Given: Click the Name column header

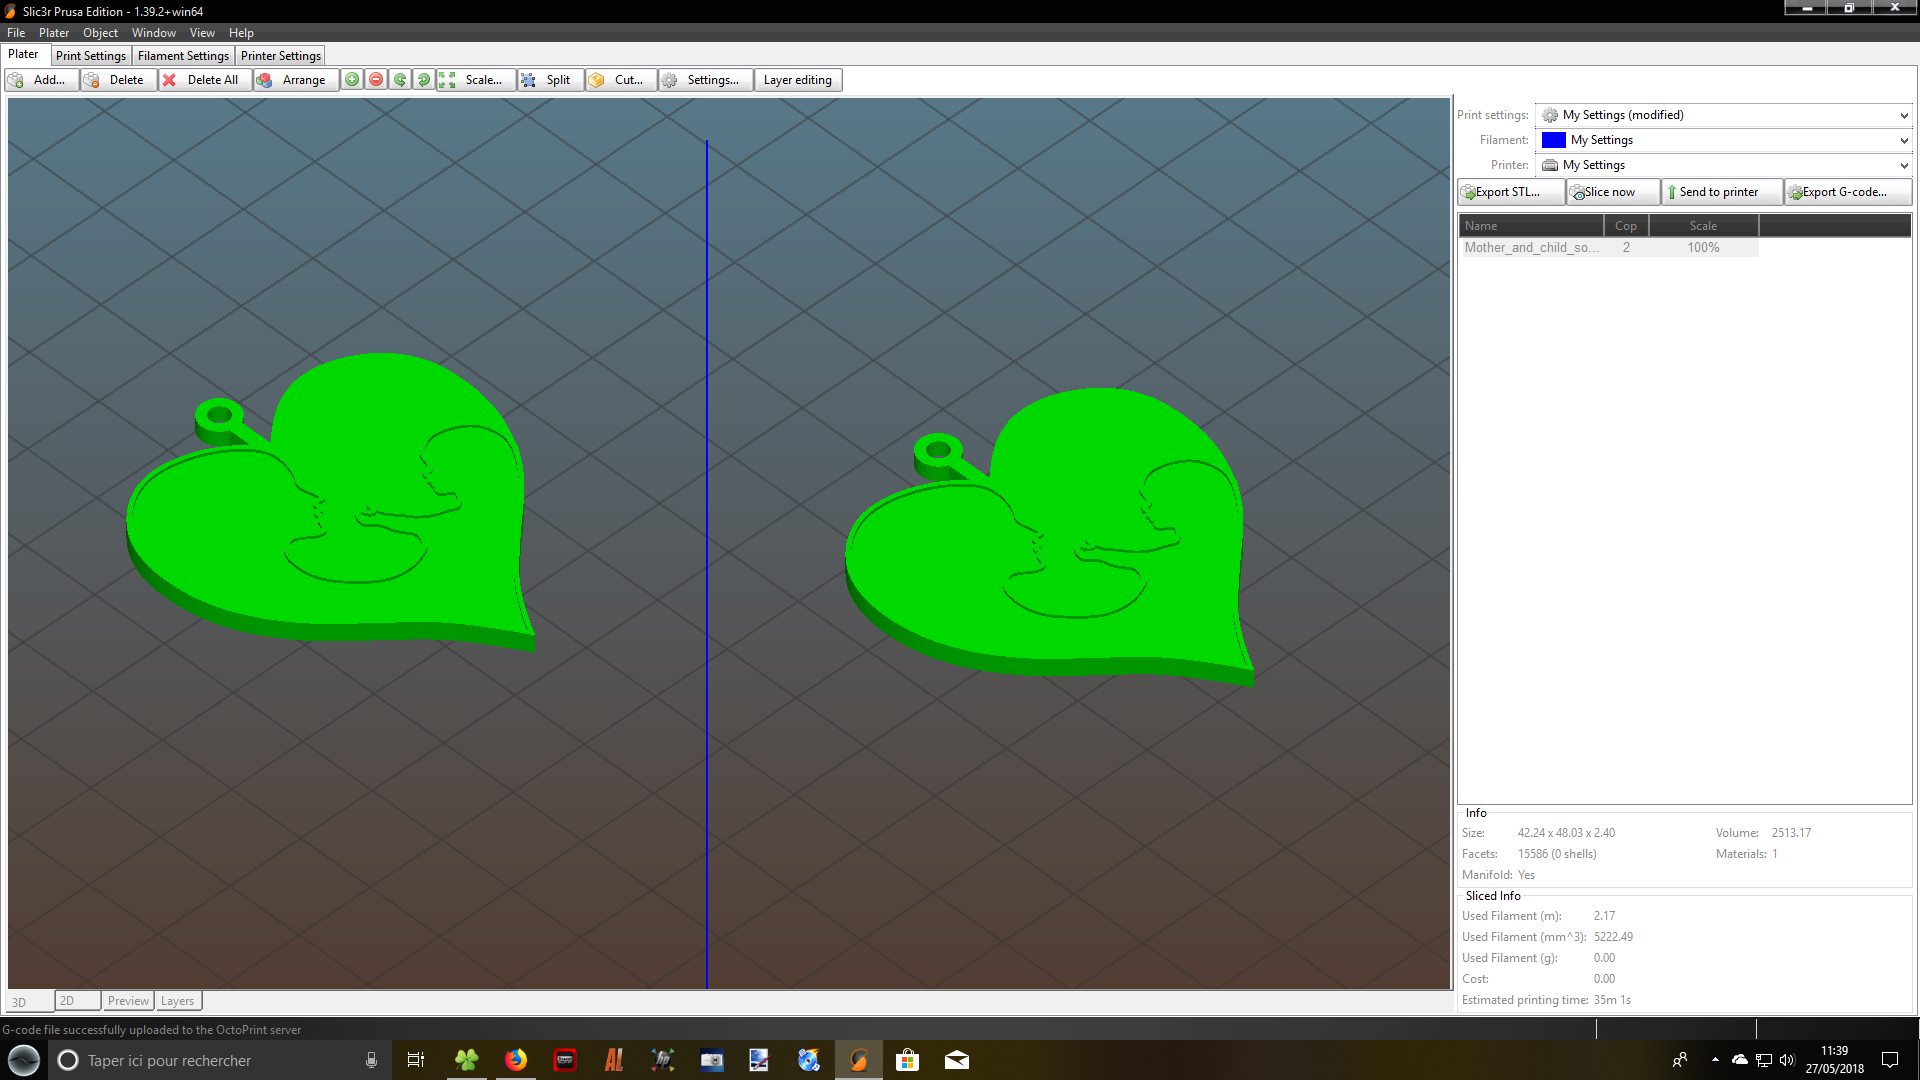Looking at the screenshot, I should click(1530, 226).
